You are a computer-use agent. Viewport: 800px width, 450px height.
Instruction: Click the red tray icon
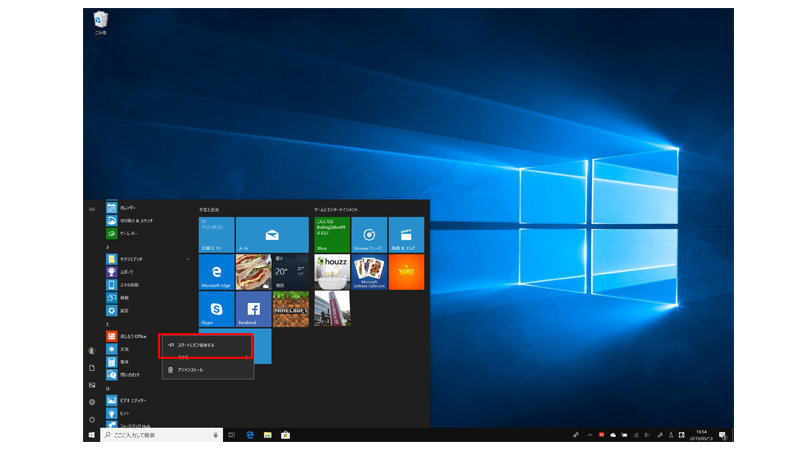coord(602,435)
